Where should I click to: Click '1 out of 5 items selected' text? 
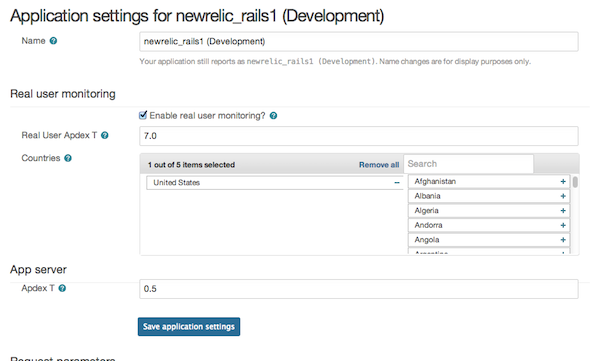tap(191, 165)
